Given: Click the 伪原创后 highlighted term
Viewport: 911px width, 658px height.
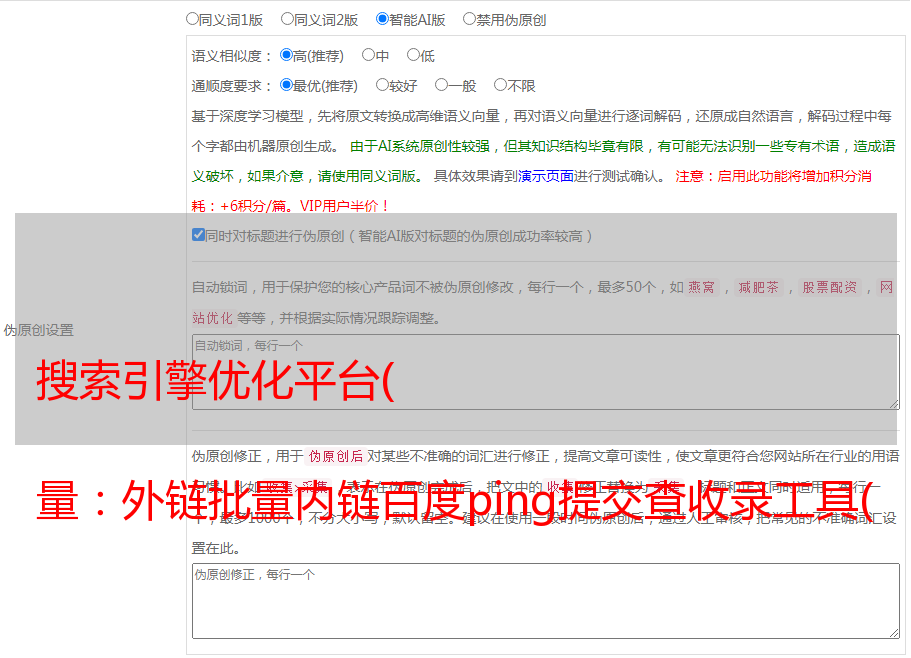Looking at the screenshot, I should click(x=336, y=456).
